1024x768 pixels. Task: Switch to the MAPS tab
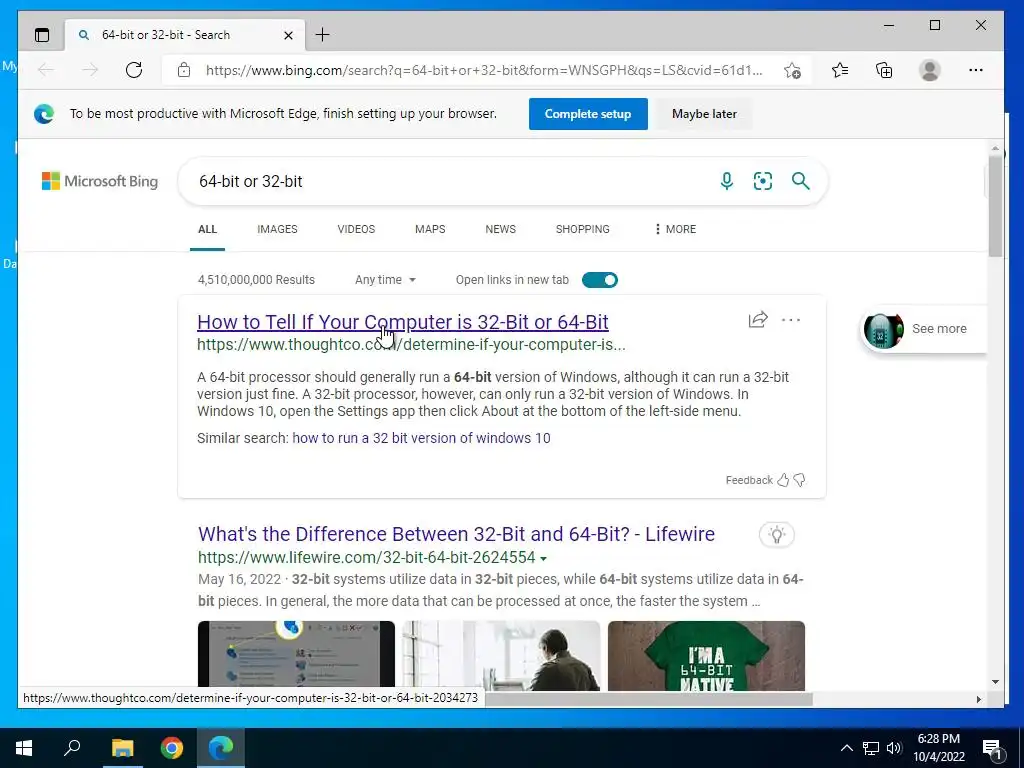430,229
